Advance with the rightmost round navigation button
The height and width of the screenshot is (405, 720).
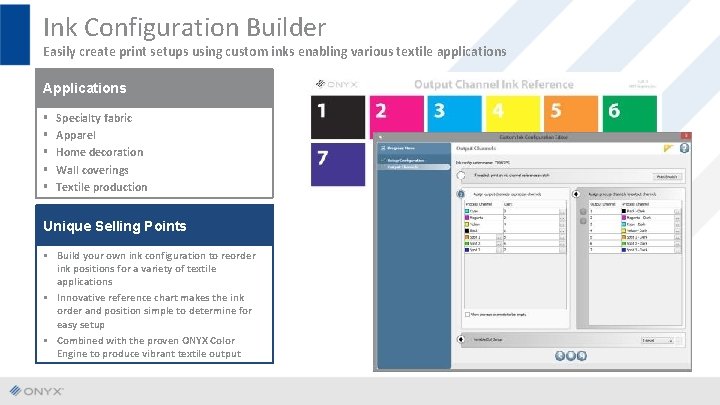coord(582,355)
